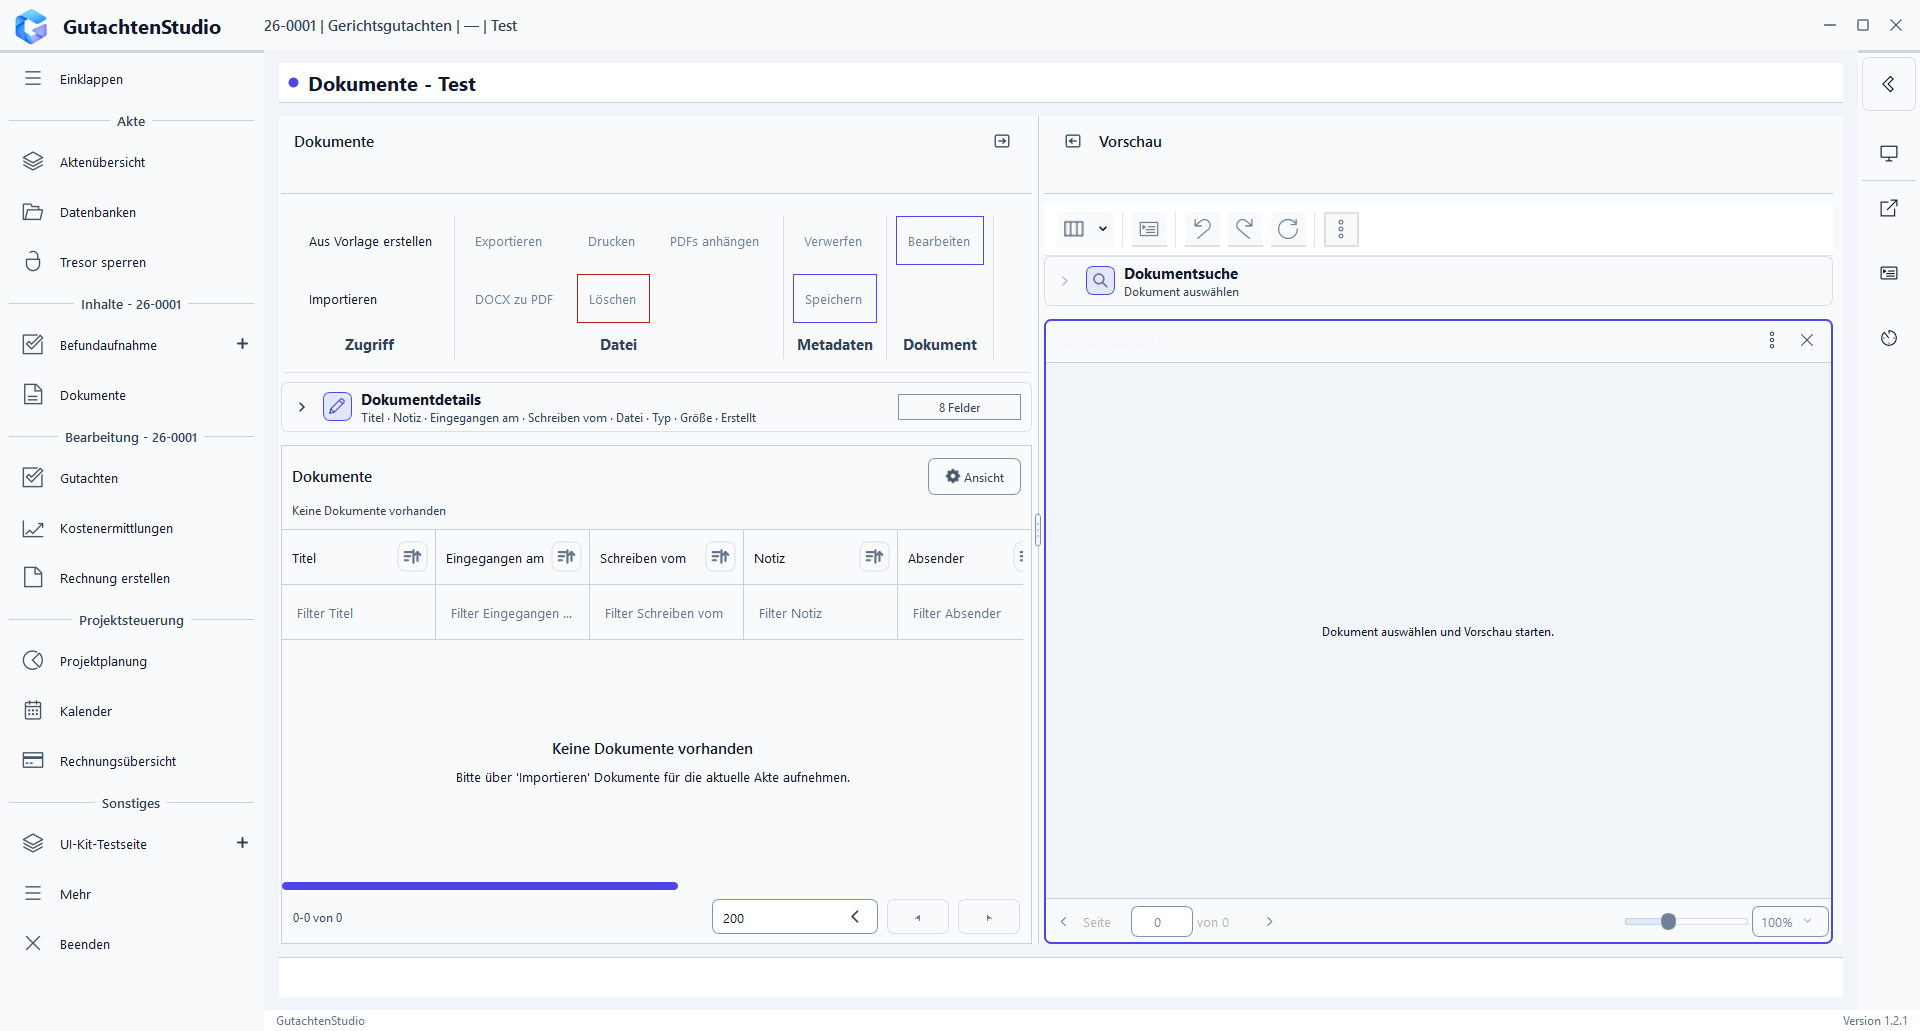This screenshot has height=1031, width=1920.
Task: Open the Kalender calendar icon
Action: pyautogui.click(x=33, y=711)
